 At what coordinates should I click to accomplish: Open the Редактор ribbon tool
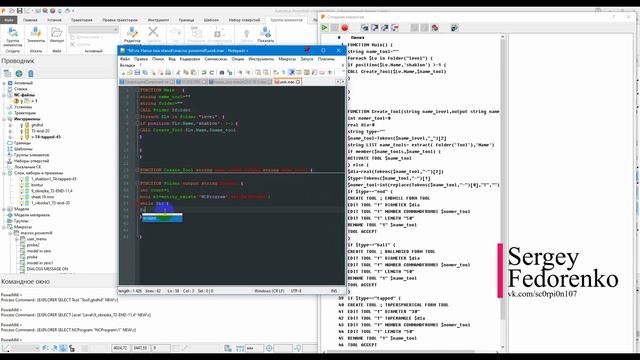pos(132,35)
